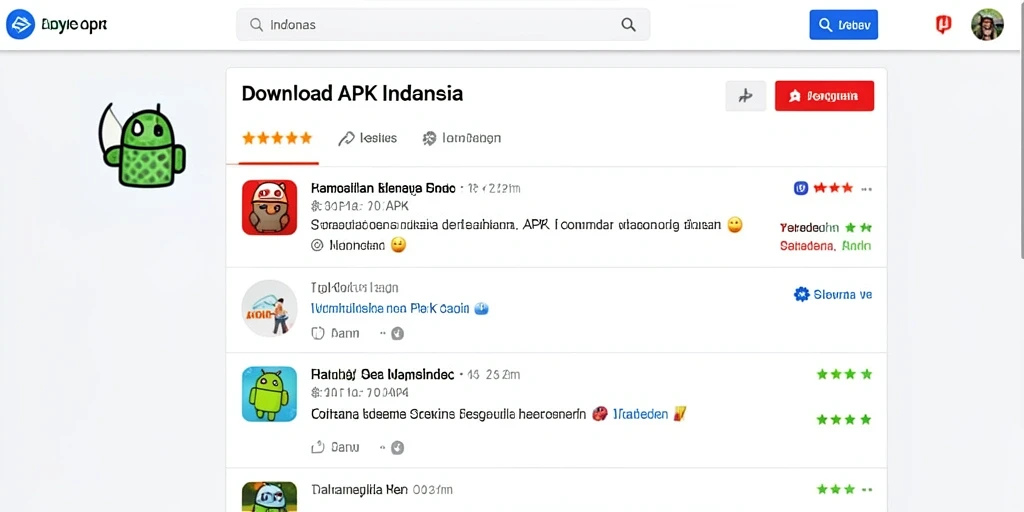The width and height of the screenshot is (1024, 512).
Task: Click the Slovrna ve verified badge link
Action: point(833,295)
